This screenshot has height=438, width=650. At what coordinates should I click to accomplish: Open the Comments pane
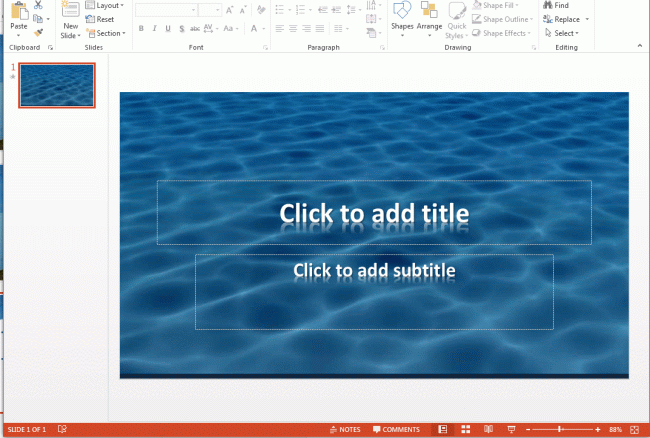[396, 429]
